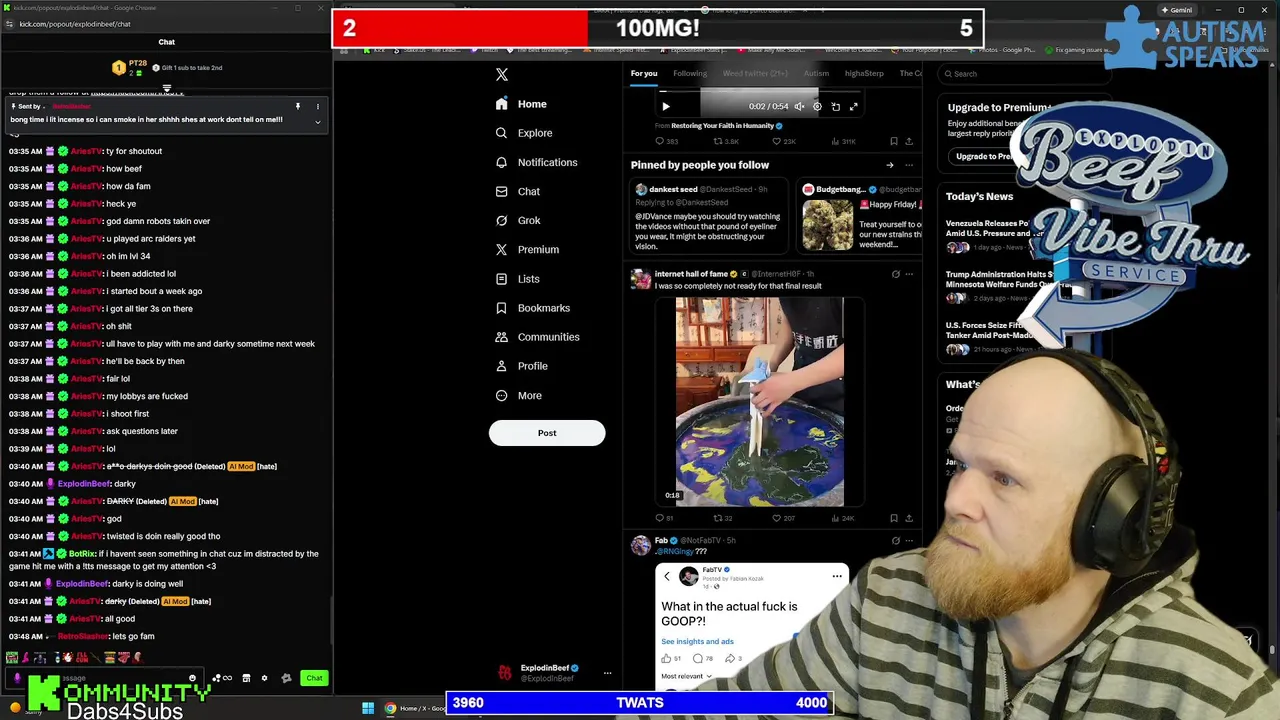Image resolution: width=1280 pixels, height=720 pixels.
Task: Like the video post with 23K likes
Action: click(783, 141)
